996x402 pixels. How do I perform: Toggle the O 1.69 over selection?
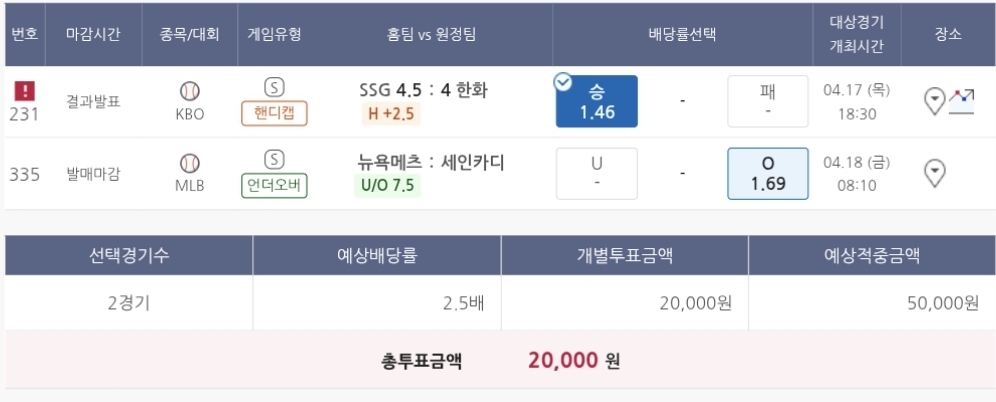click(767, 174)
